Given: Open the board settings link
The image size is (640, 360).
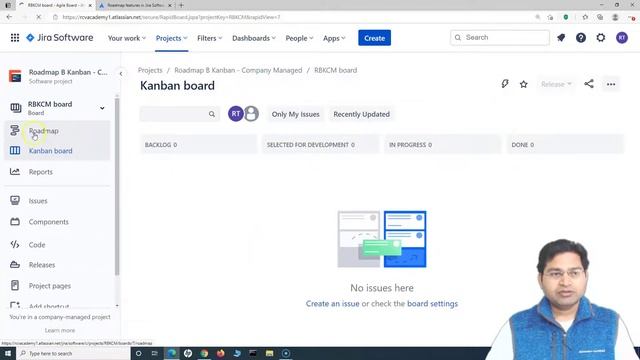Looking at the screenshot, I should tap(432, 304).
